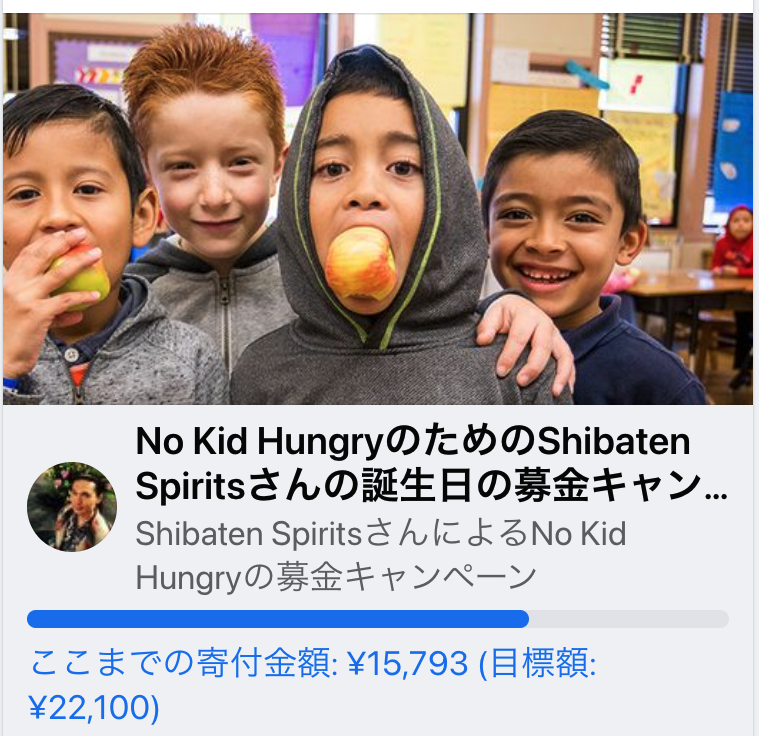759x736 pixels.
Task: Click the ここまでの寄付金額 donation label
Action: 183,662
